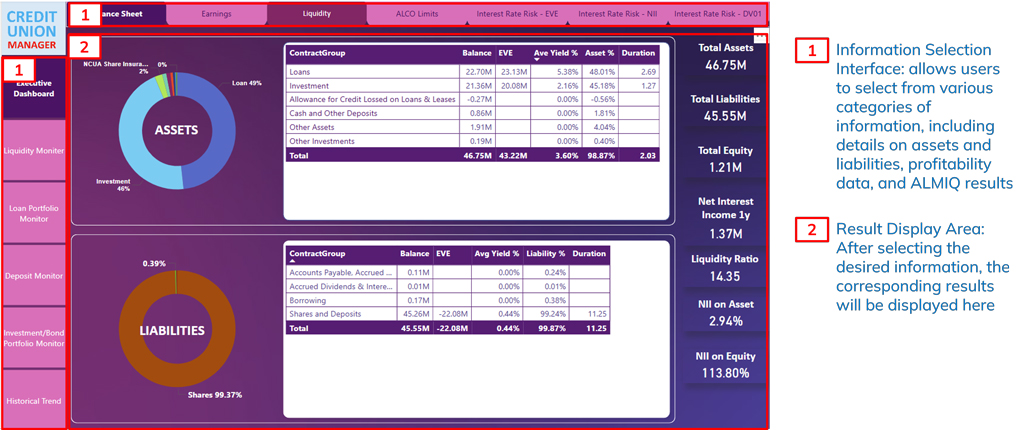Click the Liability % column header
Screen dimensions: 1024x430
point(546,254)
